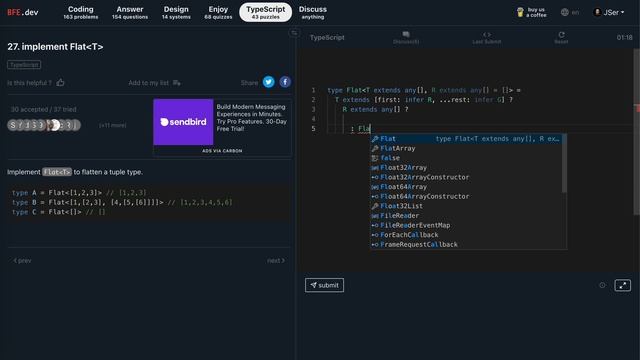The image size is (640, 360).
Task: Open the Sendbird ad image
Action: pyautogui.click(x=183, y=122)
